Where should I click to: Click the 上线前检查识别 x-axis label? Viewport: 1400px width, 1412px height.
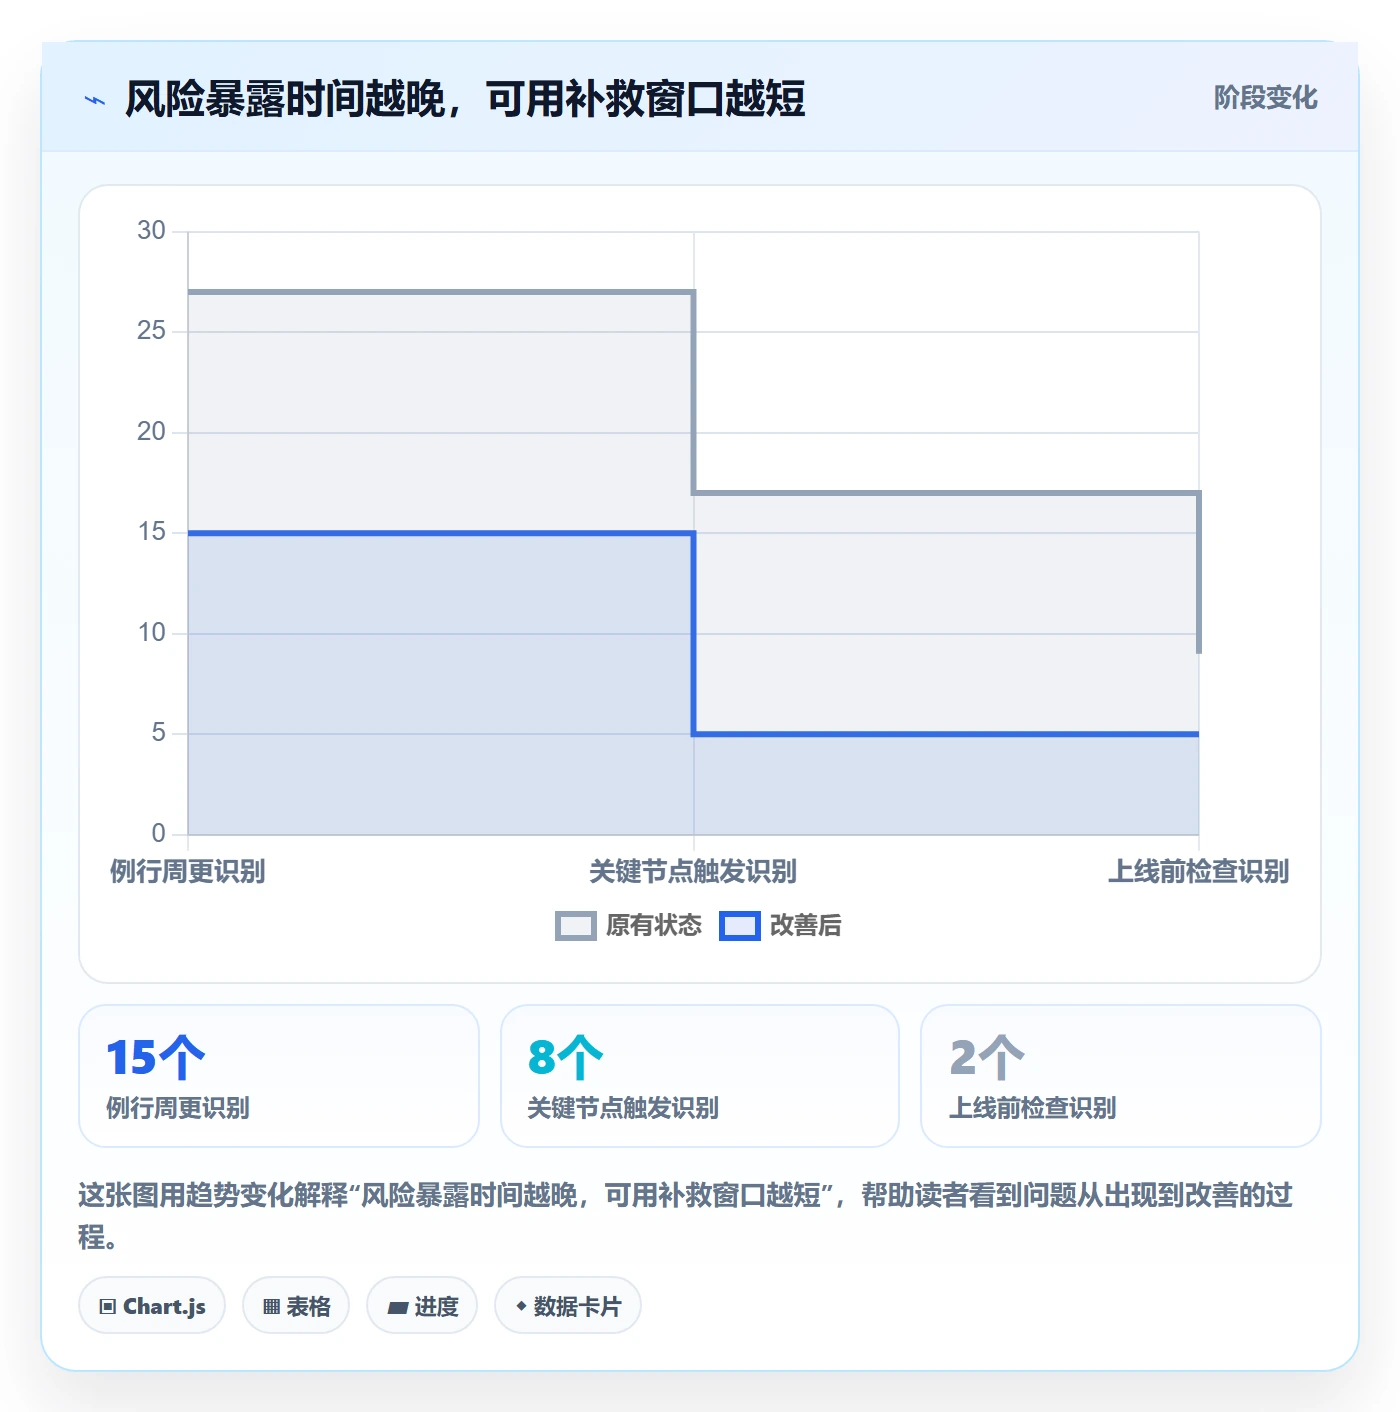pos(1198,872)
